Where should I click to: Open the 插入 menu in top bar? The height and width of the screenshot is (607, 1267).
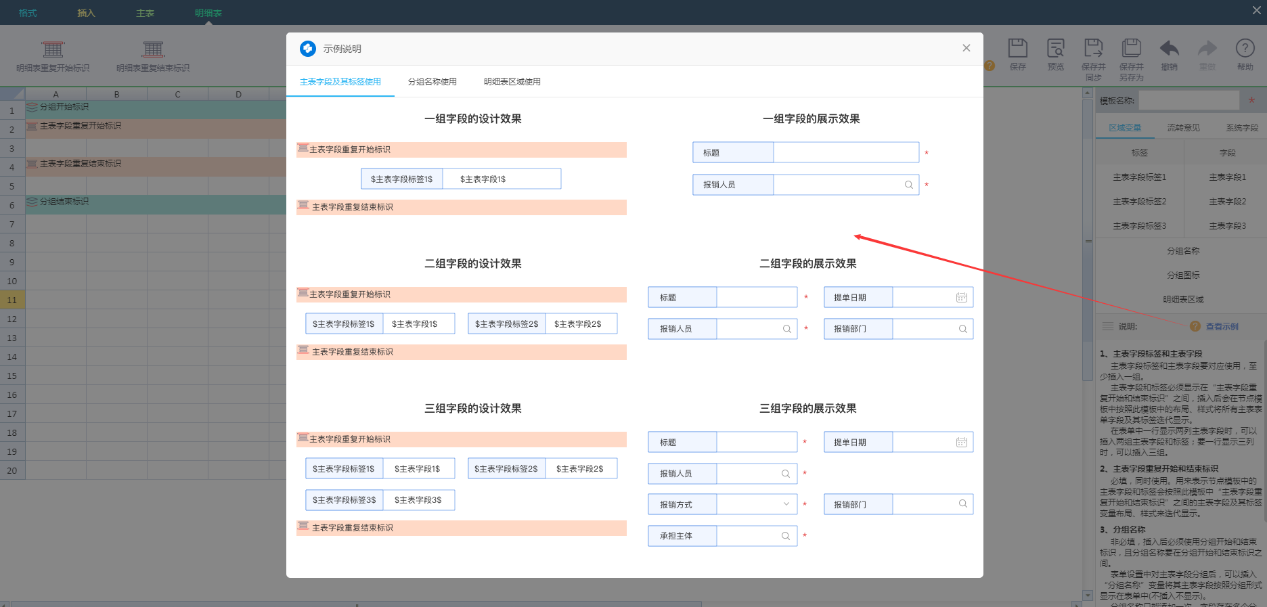click(x=86, y=13)
